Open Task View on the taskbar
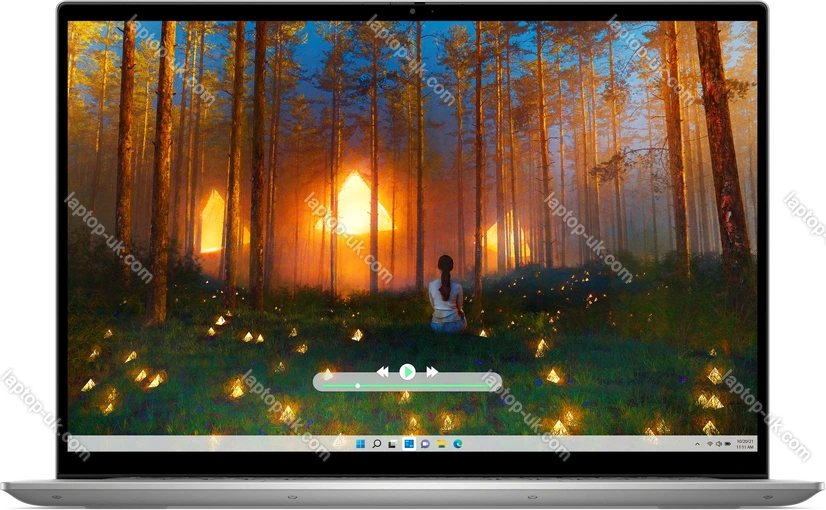 click(393, 443)
